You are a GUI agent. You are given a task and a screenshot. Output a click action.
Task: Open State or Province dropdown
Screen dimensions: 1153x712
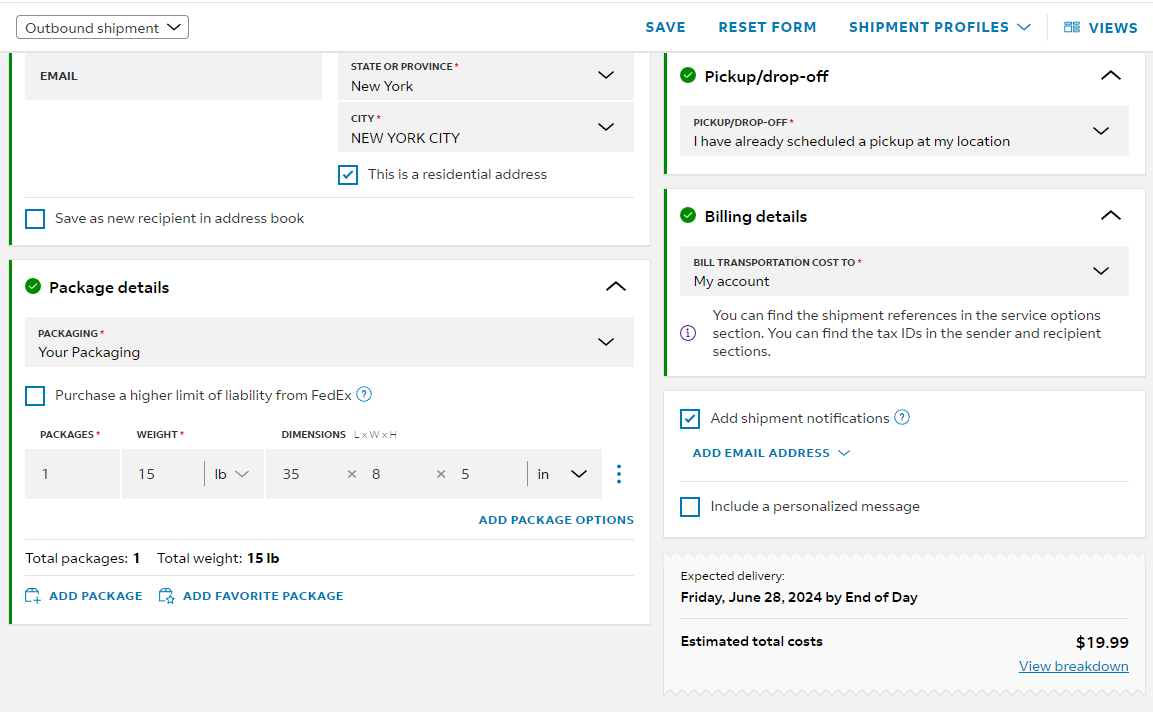click(486, 76)
